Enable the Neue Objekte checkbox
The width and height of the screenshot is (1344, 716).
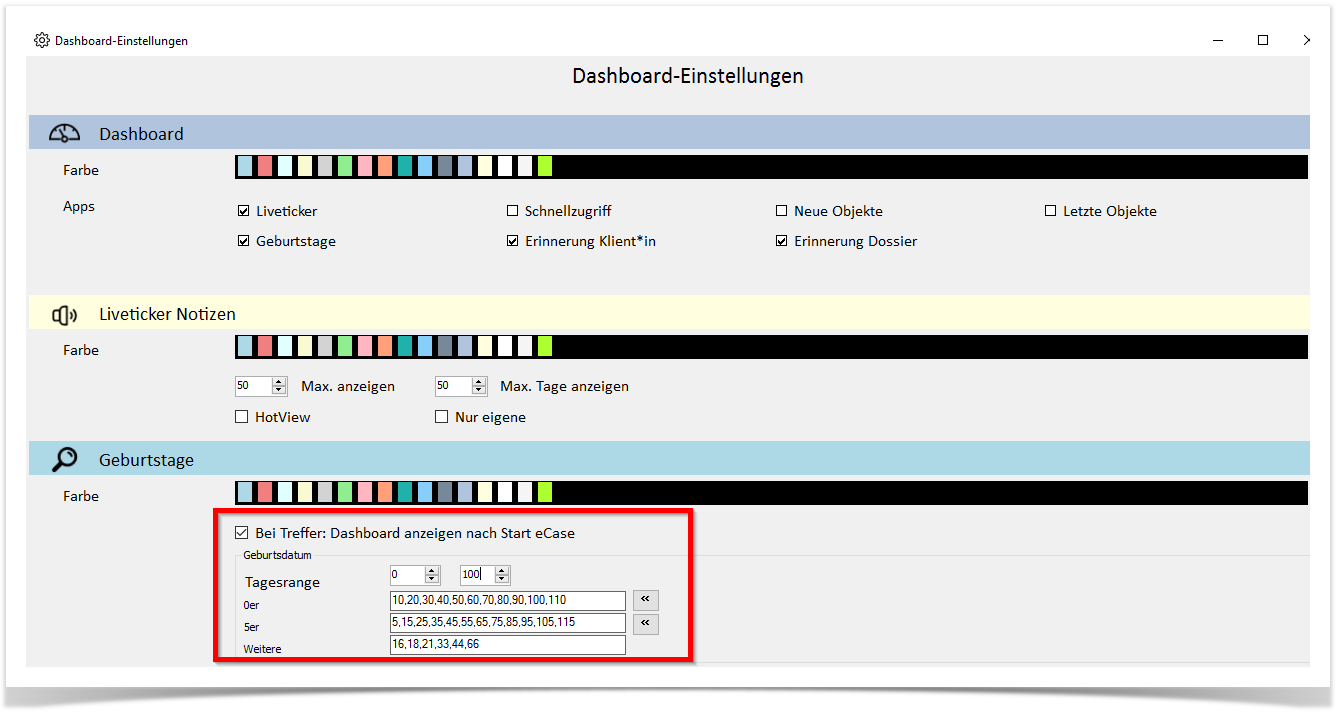click(x=782, y=211)
